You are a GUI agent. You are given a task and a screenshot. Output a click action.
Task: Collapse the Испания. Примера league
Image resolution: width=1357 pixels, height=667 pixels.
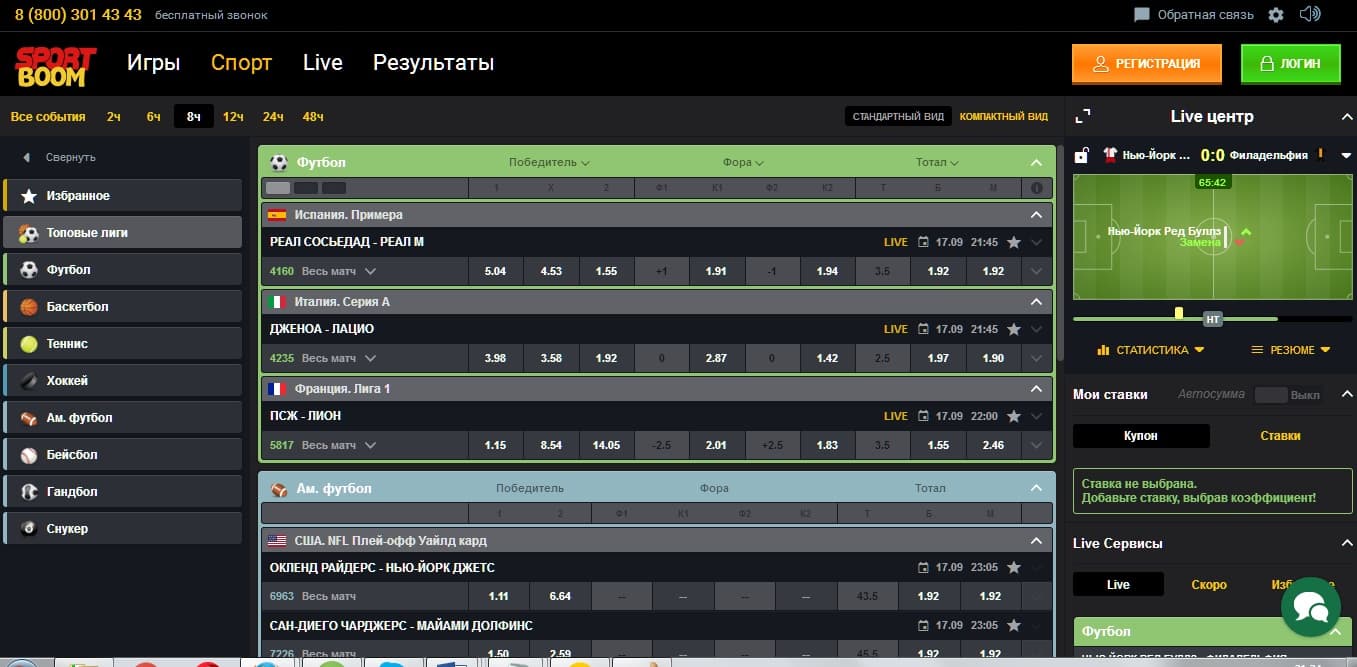coord(1036,215)
